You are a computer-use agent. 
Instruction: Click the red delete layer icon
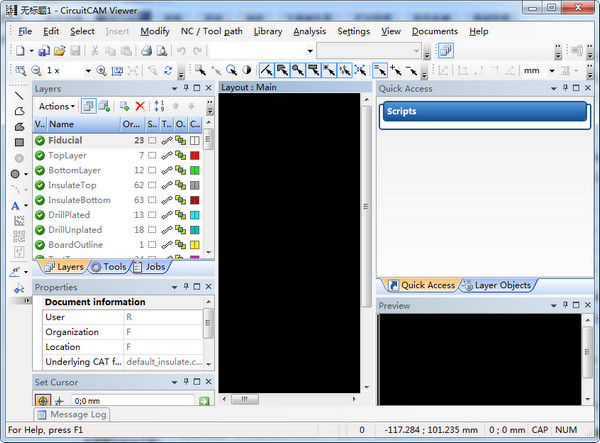(140, 106)
